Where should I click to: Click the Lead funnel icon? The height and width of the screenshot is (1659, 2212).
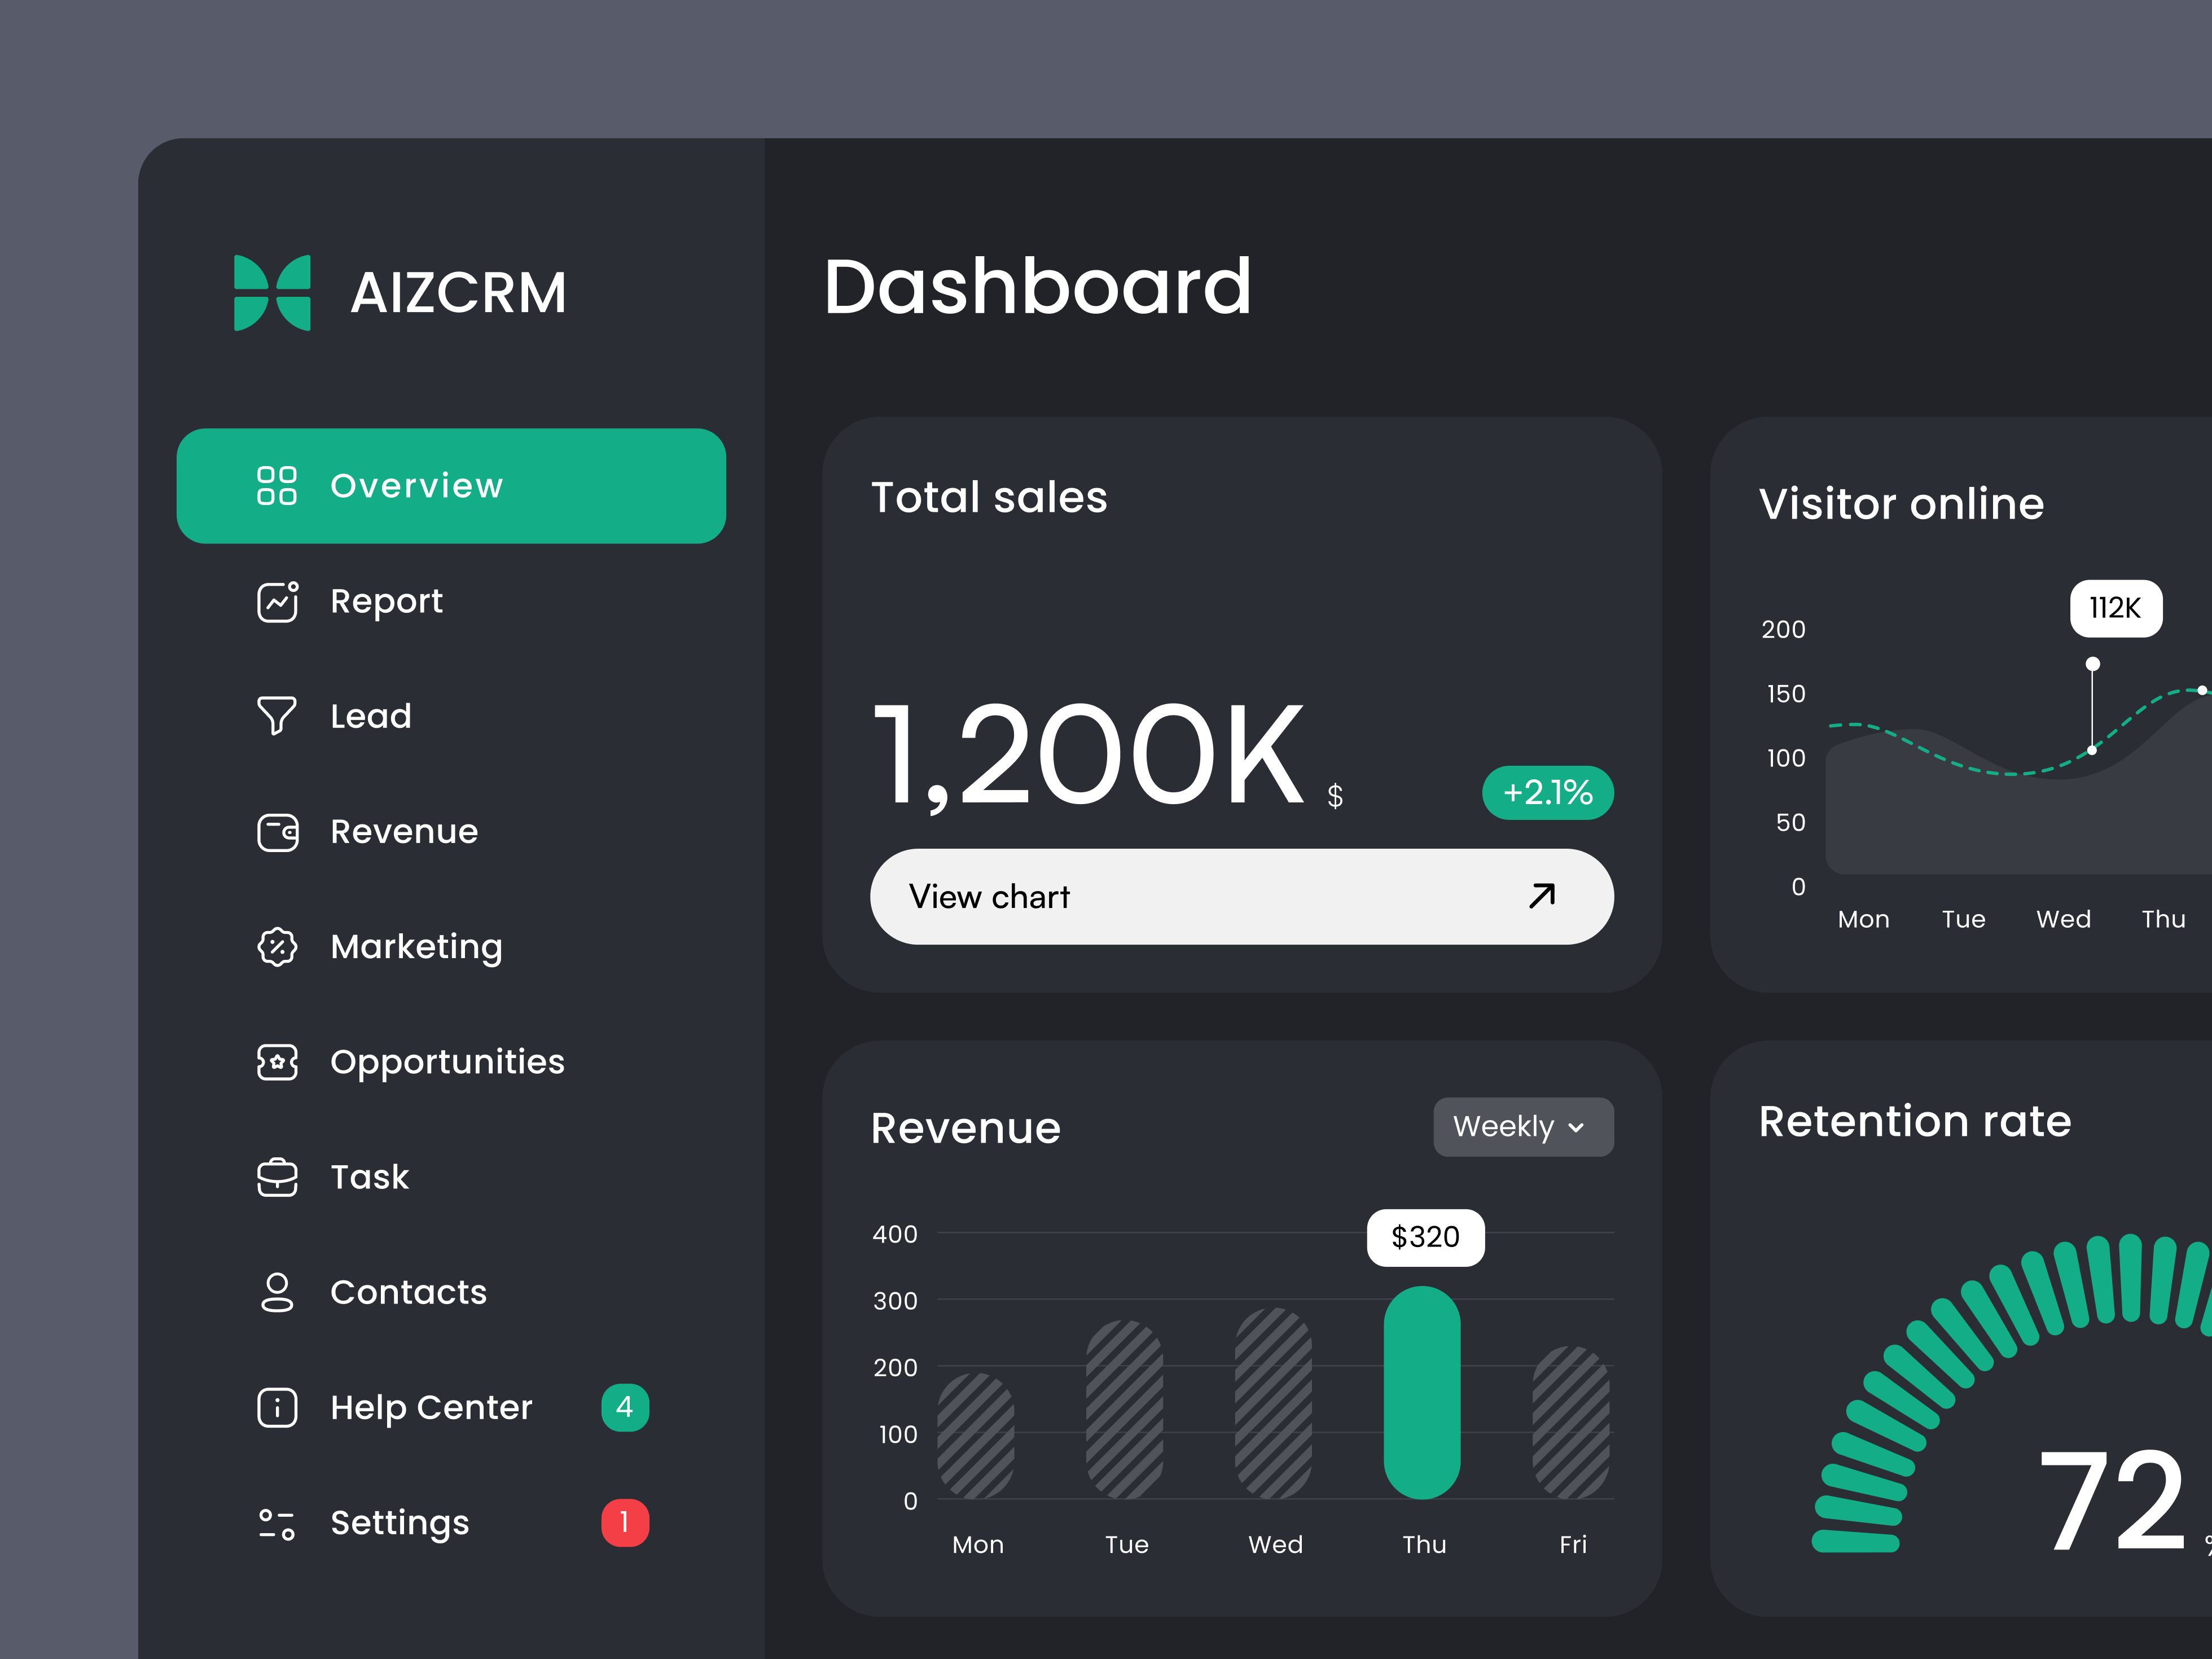click(277, 716)
